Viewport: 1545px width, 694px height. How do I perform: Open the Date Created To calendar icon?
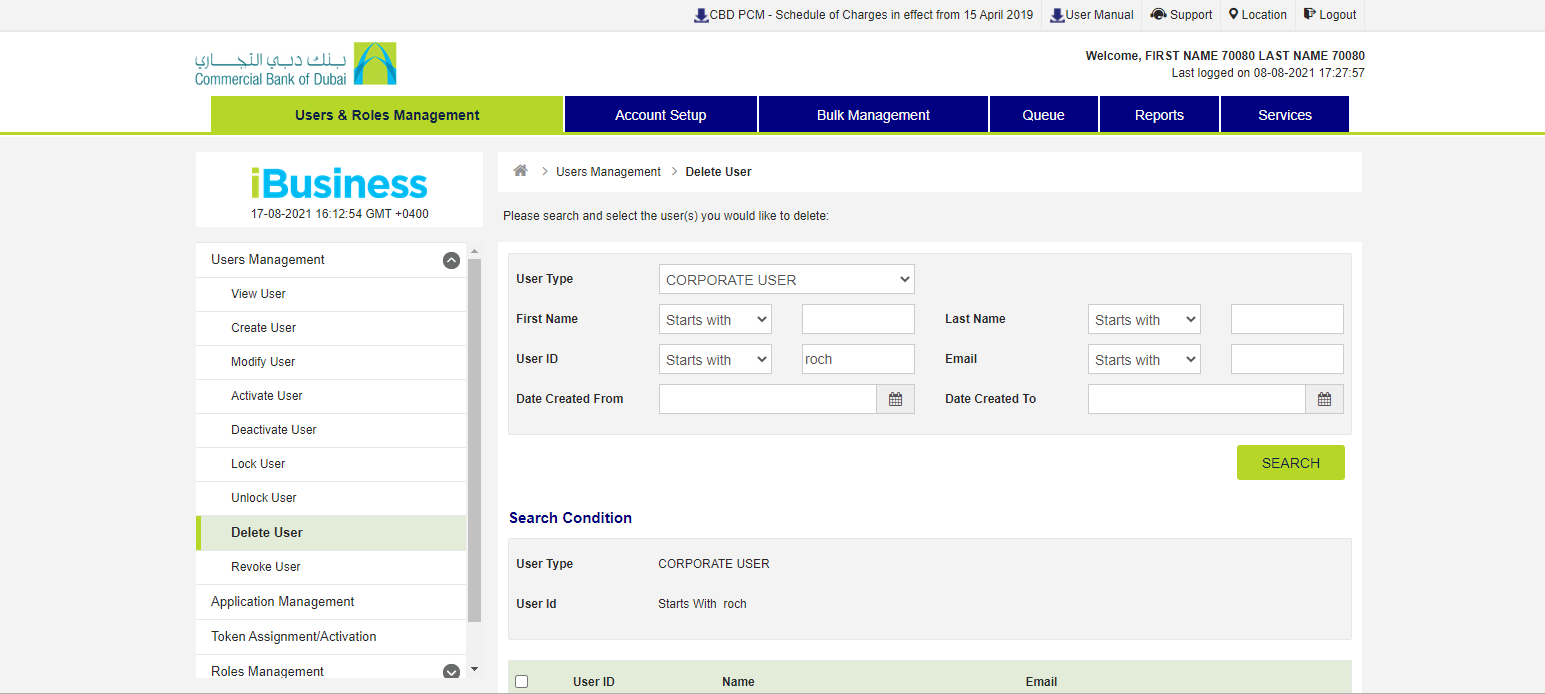tap(1324, 399)
